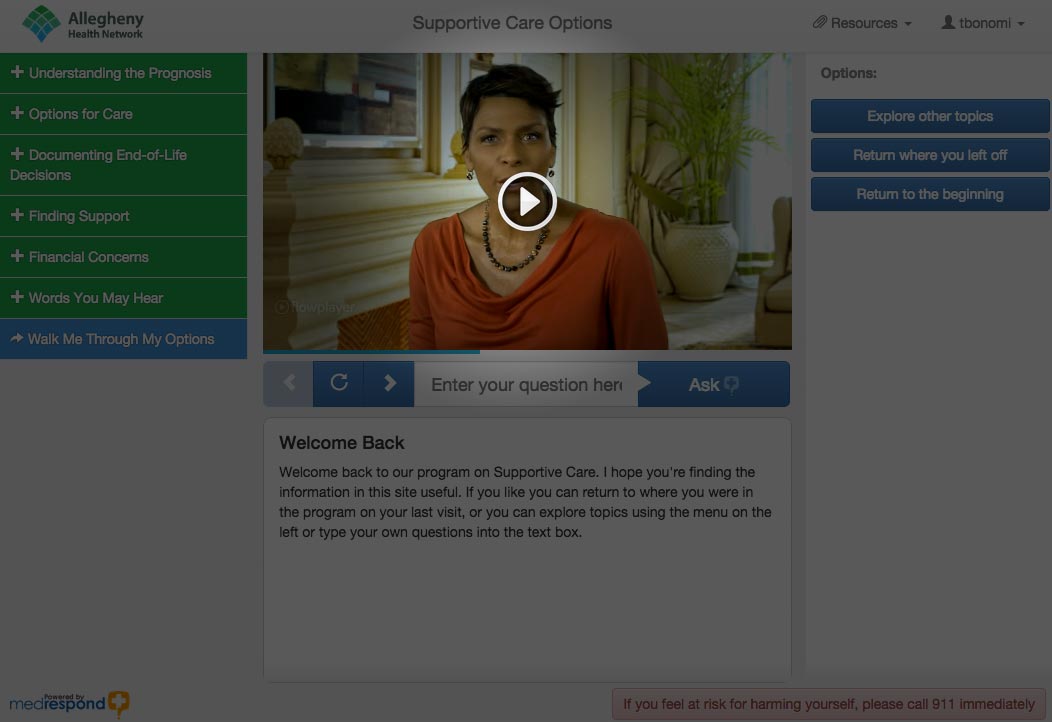This screenshot has height=722, width=1052.
Task: Open the Resources dropdown menu
Action: 862,23
